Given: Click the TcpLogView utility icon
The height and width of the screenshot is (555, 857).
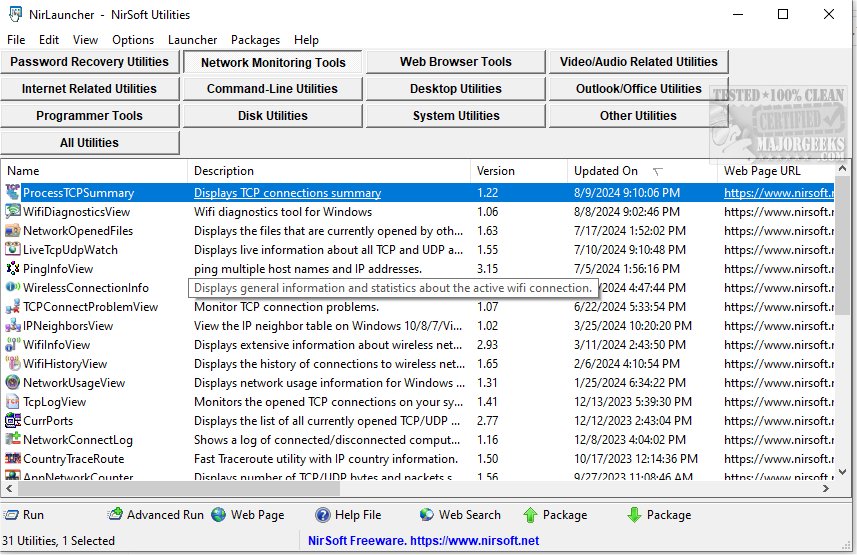Looking at the screenshot, I should (13, 402).
